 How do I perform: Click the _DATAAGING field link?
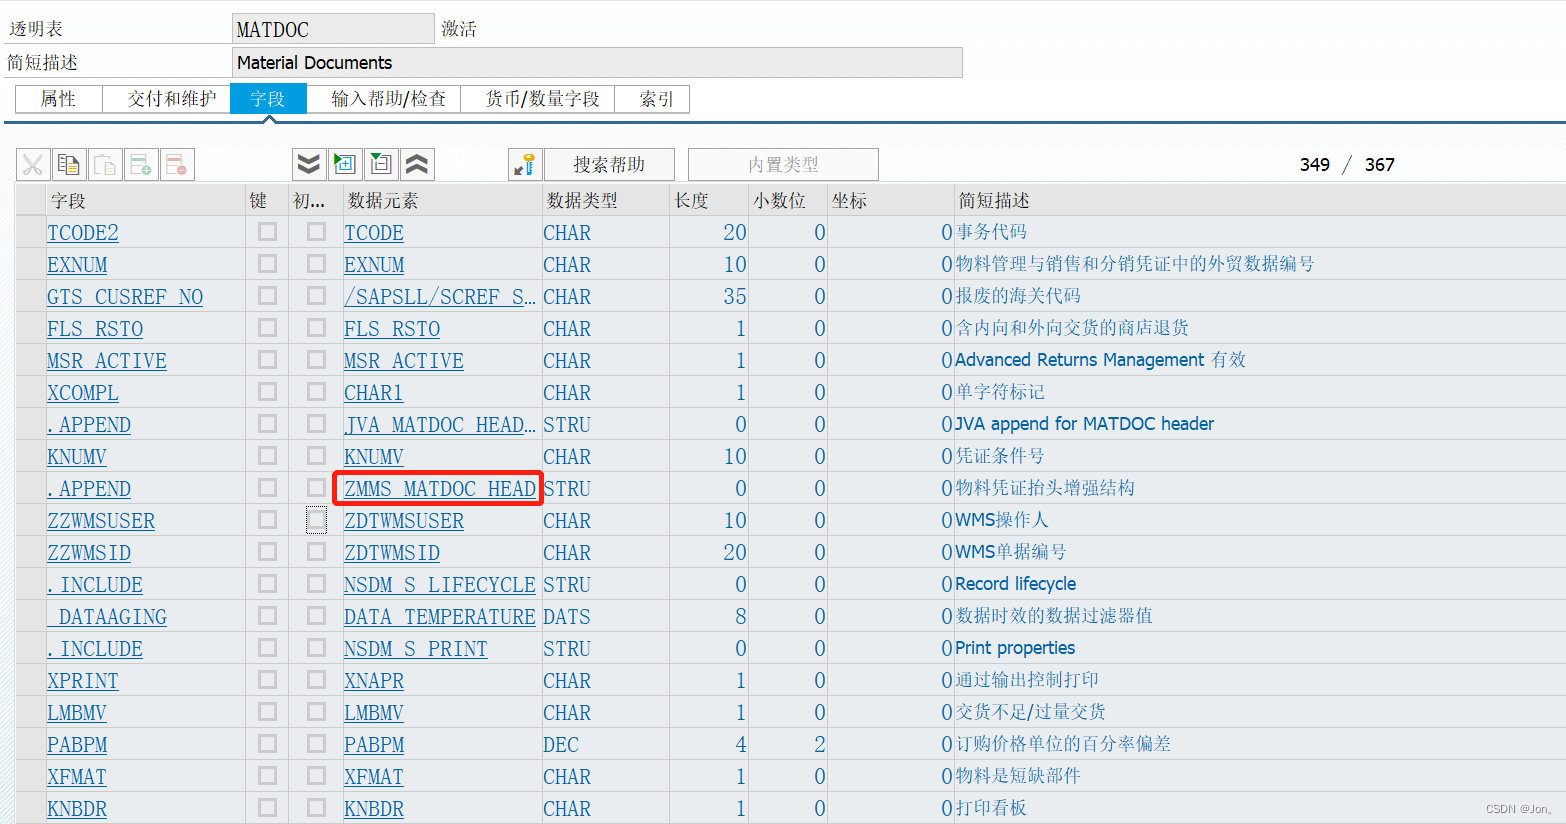tap(107, 617)
